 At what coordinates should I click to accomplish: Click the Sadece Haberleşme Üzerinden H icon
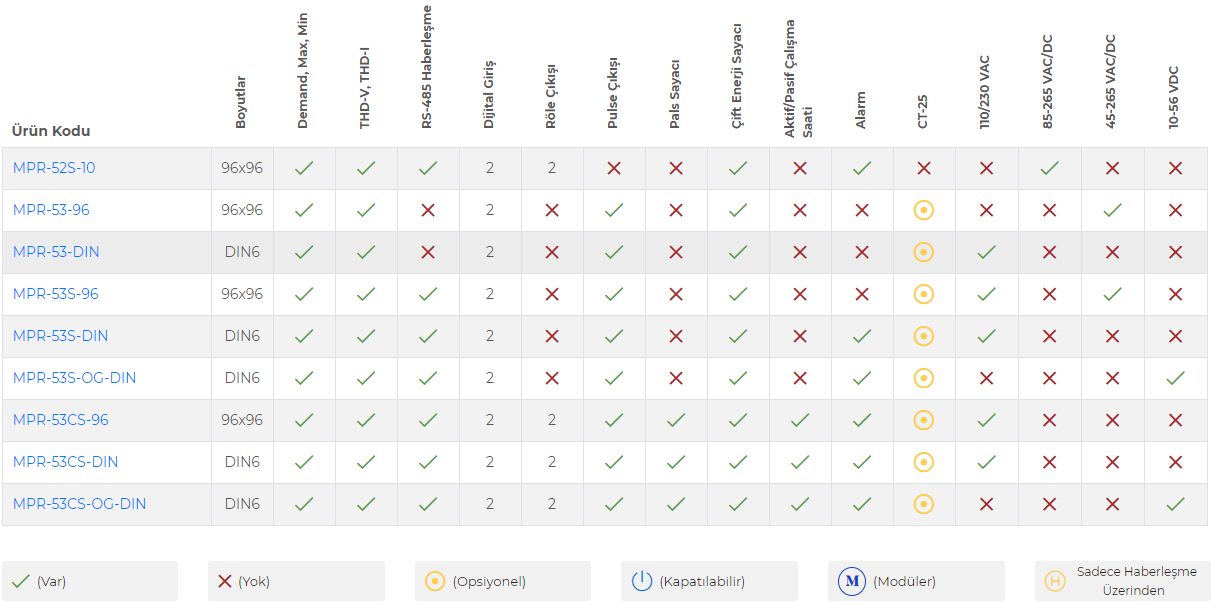click(x=1054, y=581)
